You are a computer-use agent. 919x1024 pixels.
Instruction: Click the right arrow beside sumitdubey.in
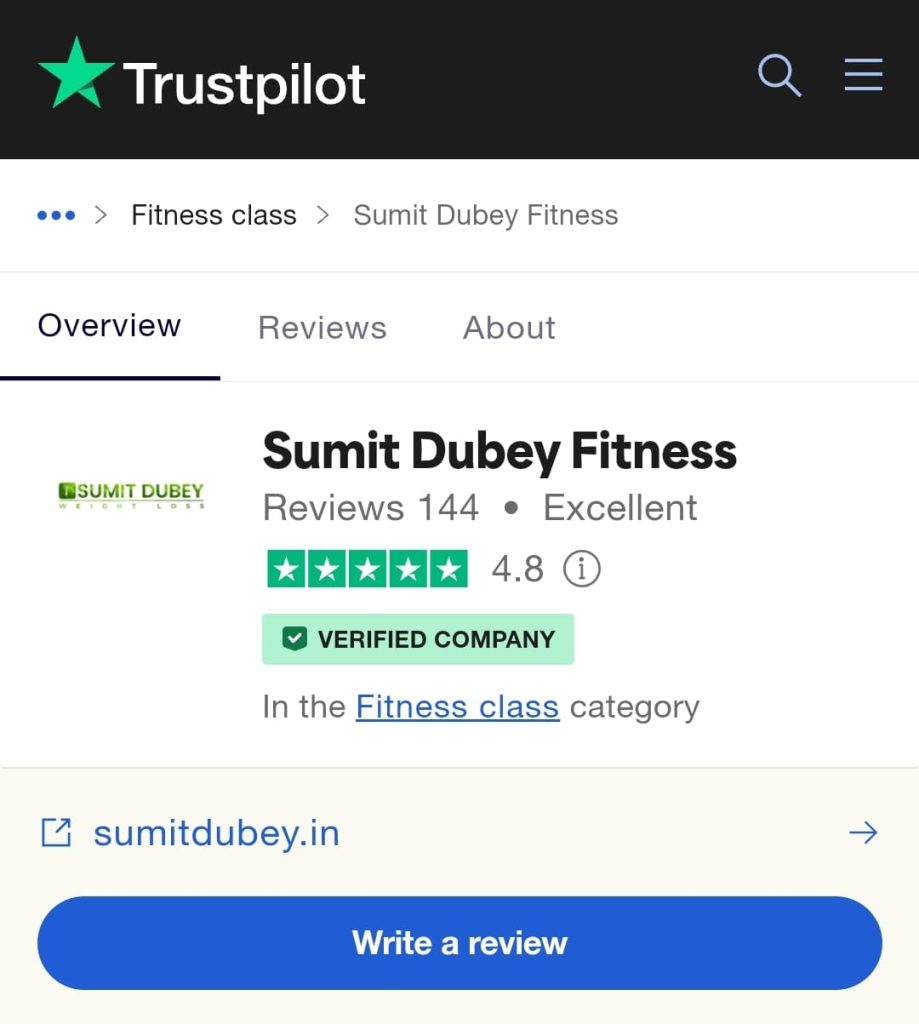click(863, 833)
